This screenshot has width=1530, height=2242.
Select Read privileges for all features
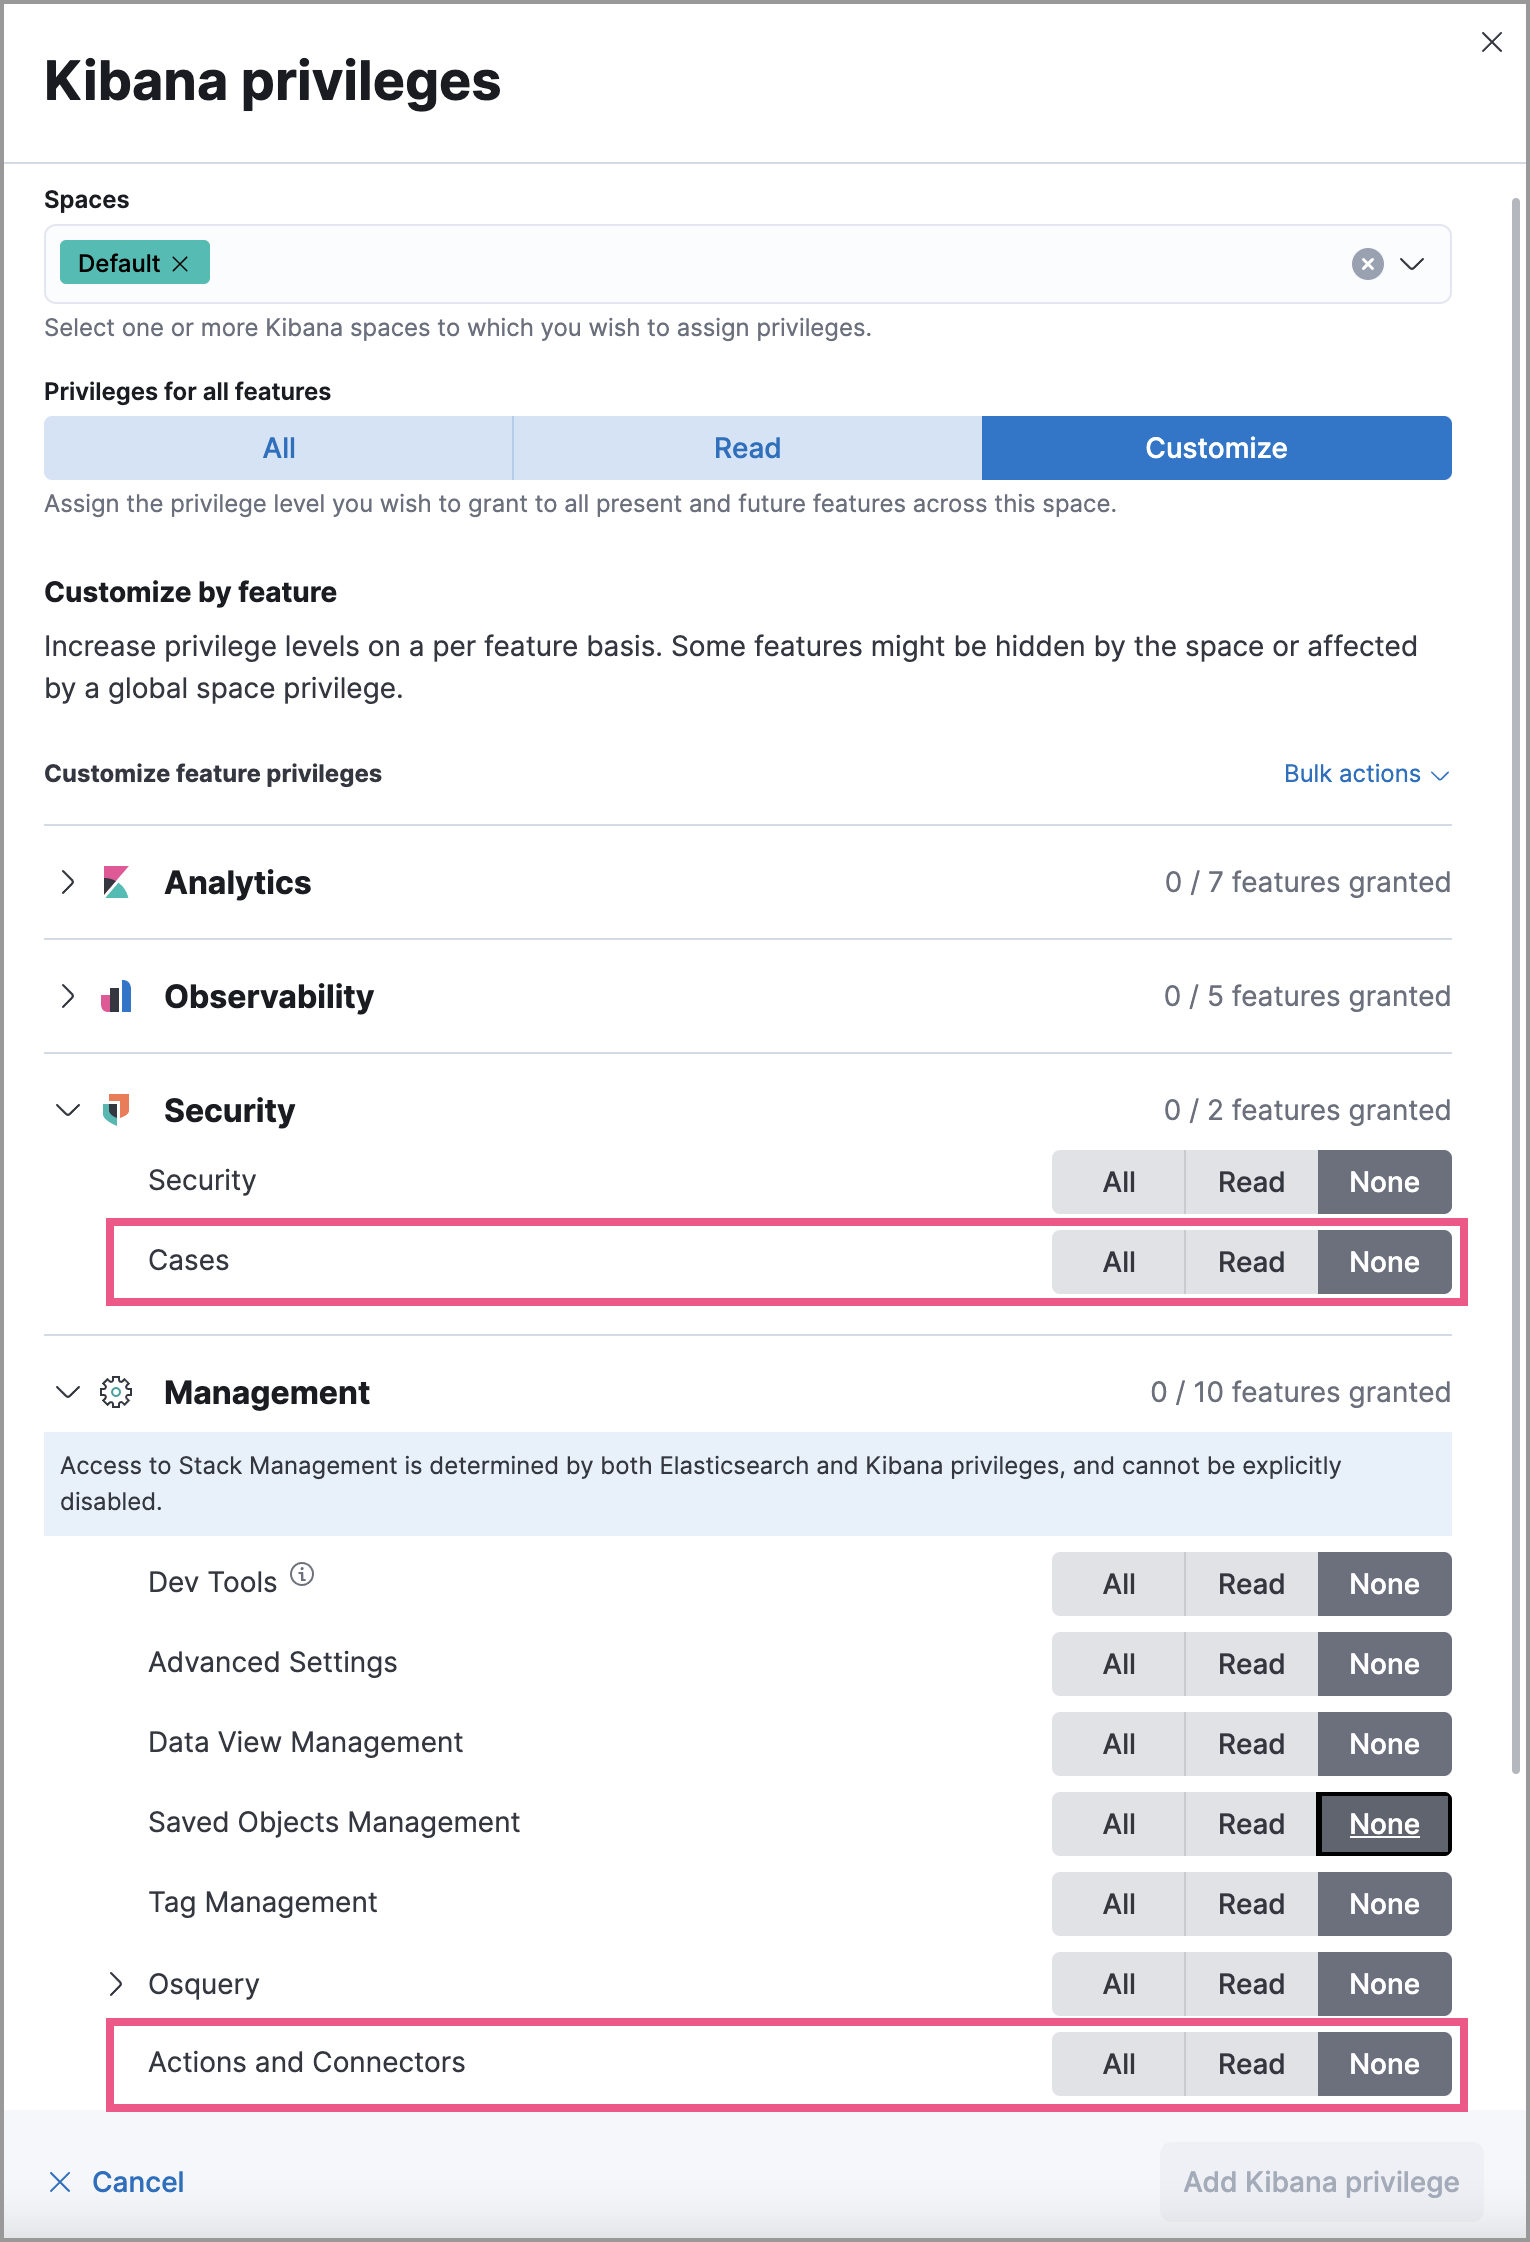tap(747, 448)
